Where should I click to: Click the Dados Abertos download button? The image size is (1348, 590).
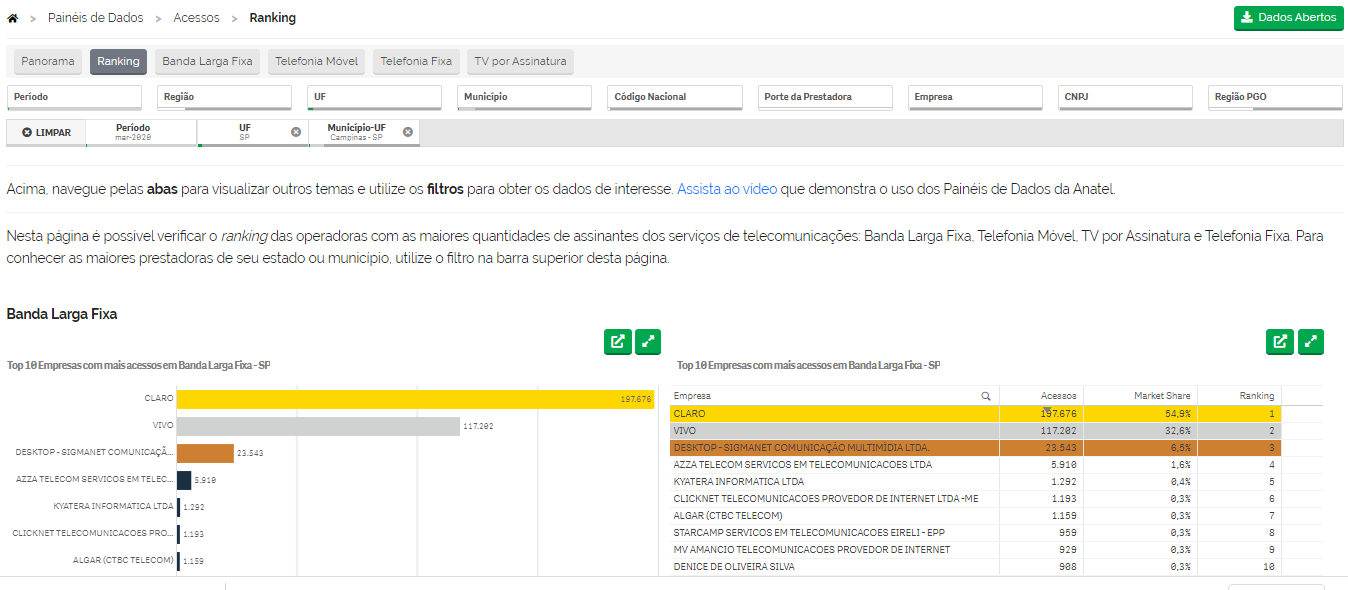click(x=1288, y=18)
